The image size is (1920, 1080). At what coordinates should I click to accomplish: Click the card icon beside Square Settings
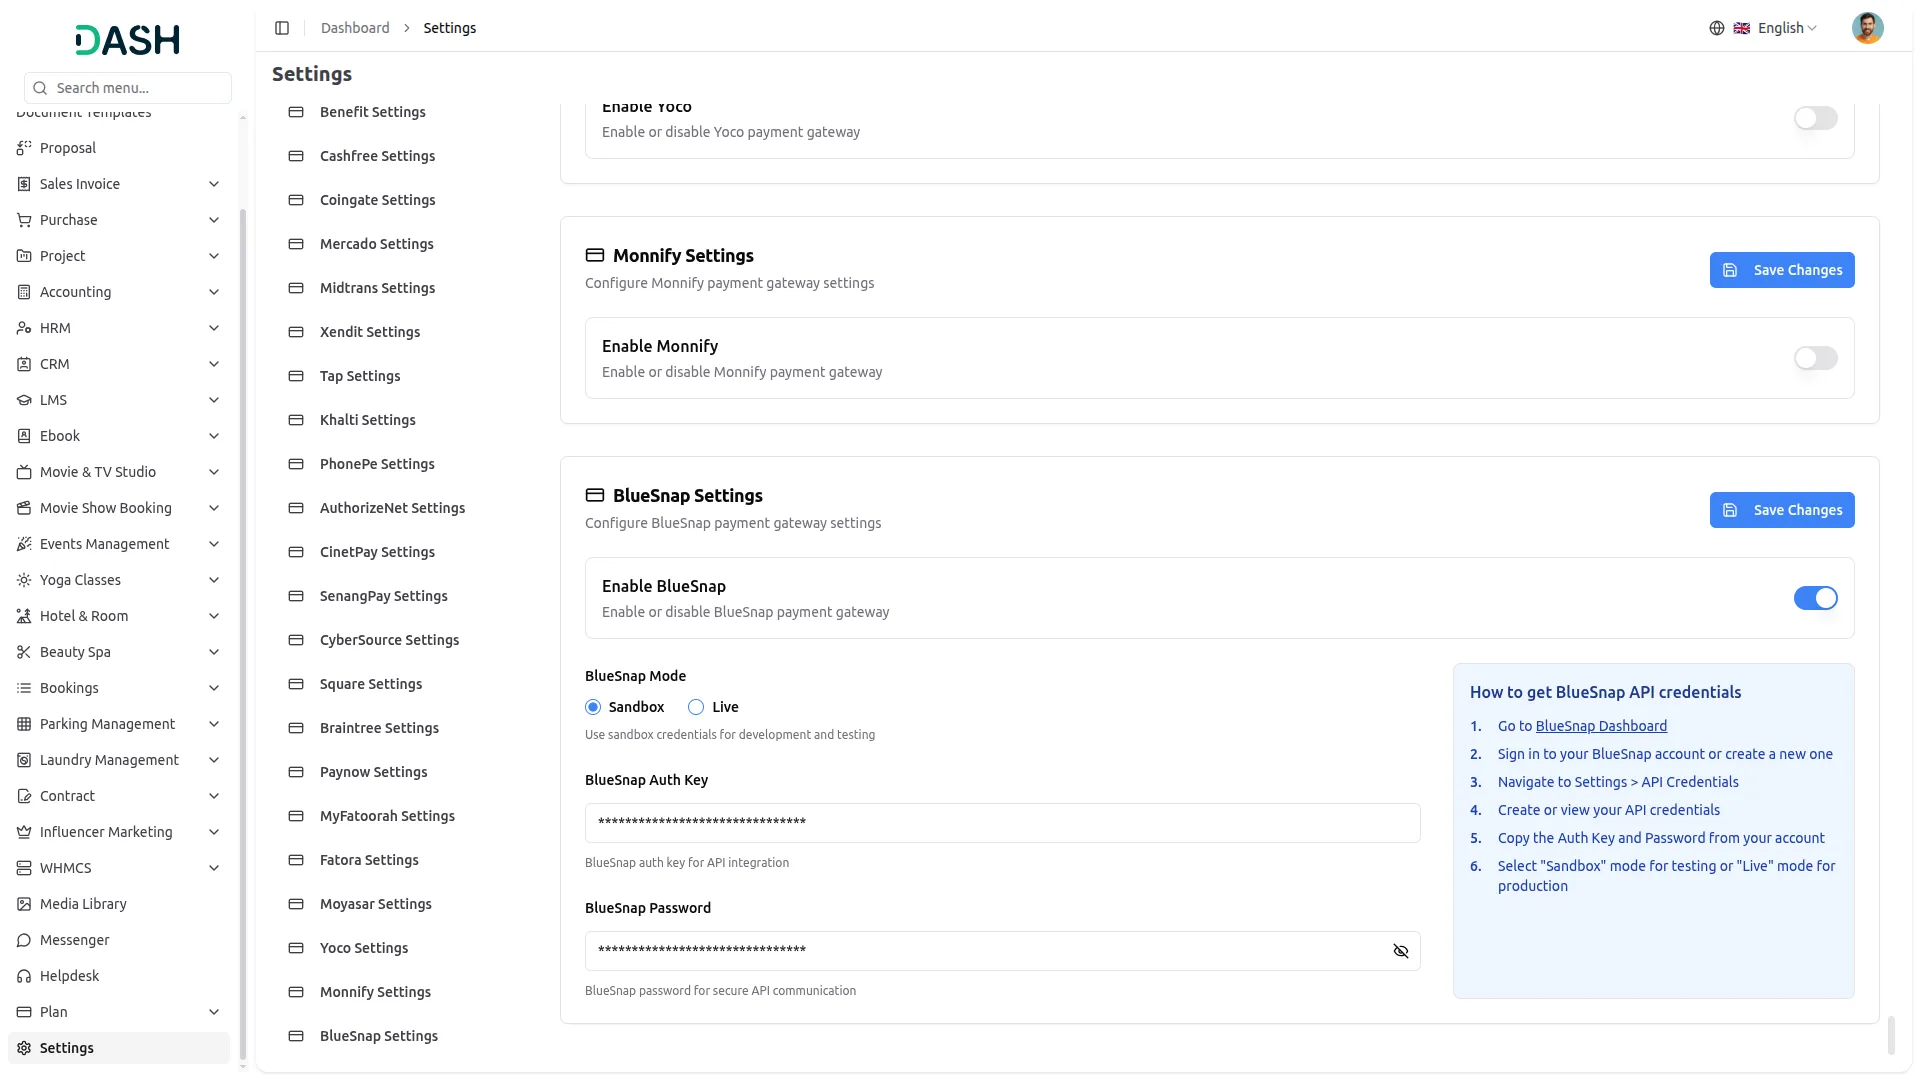click(296, 684)
